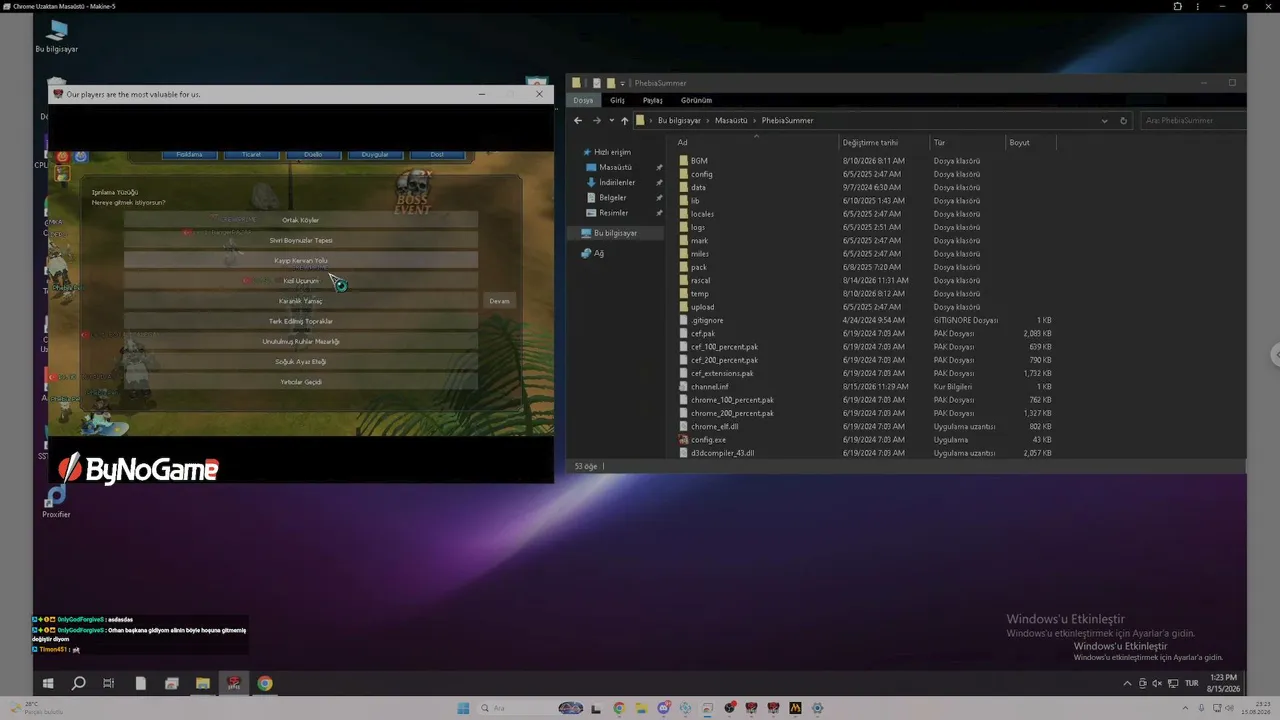Click the channel.inf file icon
The width and height of the screenshot is (1280, 720).
click(684, 386)
